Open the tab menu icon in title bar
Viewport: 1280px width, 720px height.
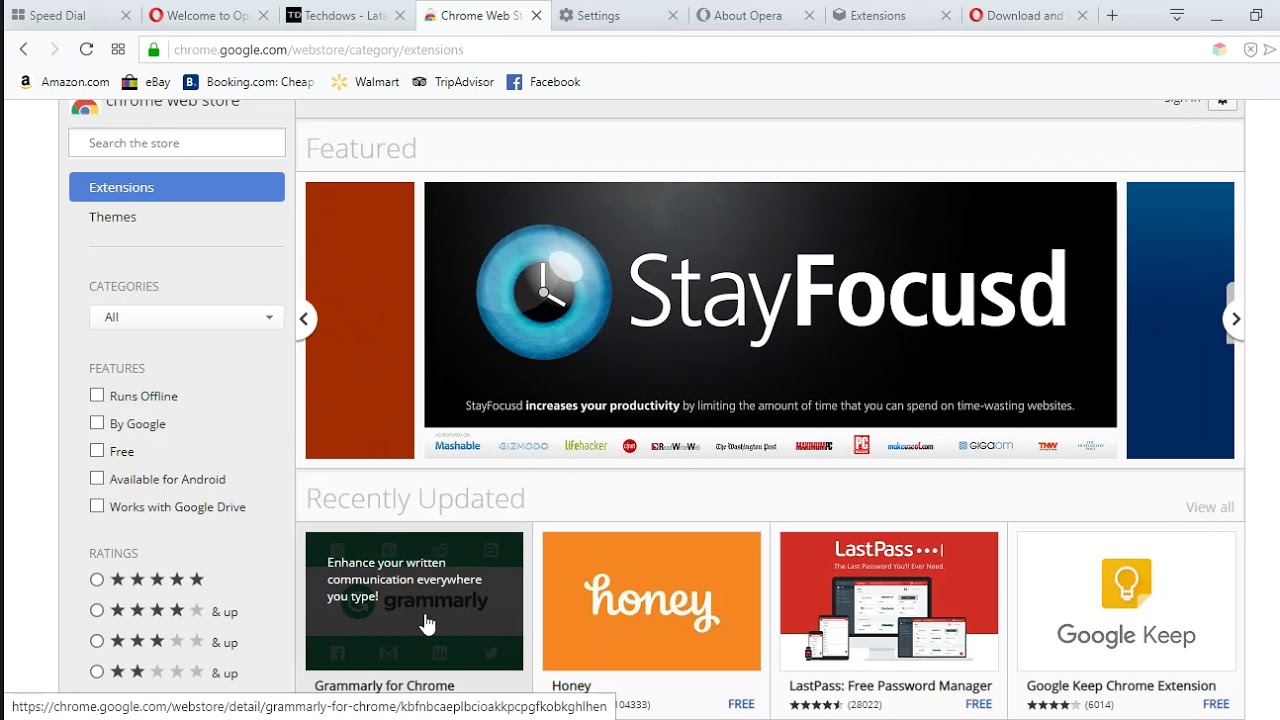[x=1177, y=15]
